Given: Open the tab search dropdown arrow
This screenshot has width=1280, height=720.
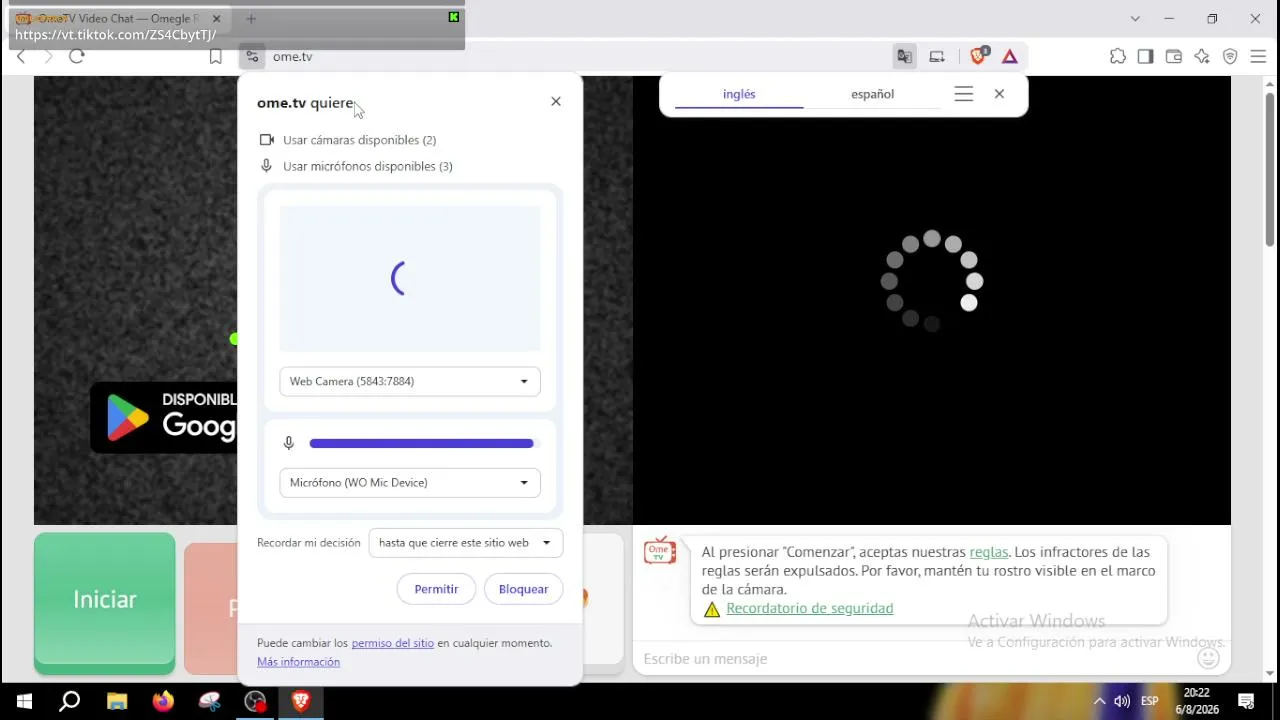Looking at the screenshot, I should 1135,18.
